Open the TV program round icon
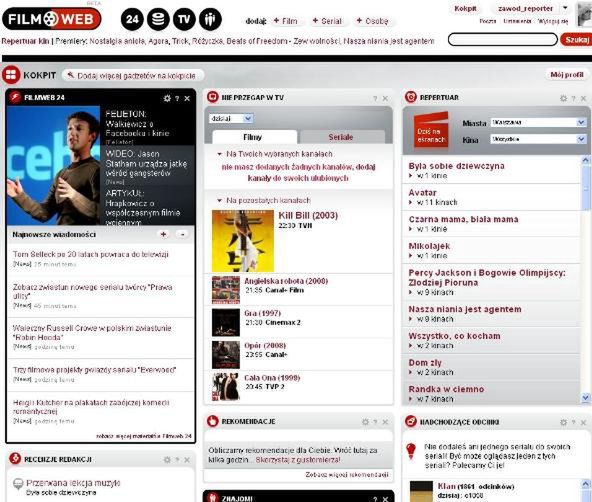The height and width of the screenshot is (502, 592). pos(184,19)
